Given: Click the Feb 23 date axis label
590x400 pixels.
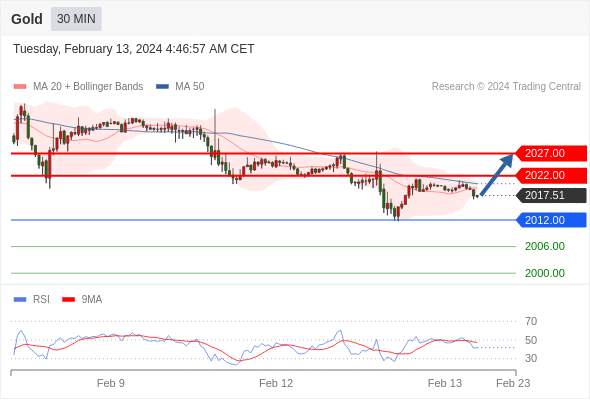Looking at the screenshot, I should (x=513, y=383).
